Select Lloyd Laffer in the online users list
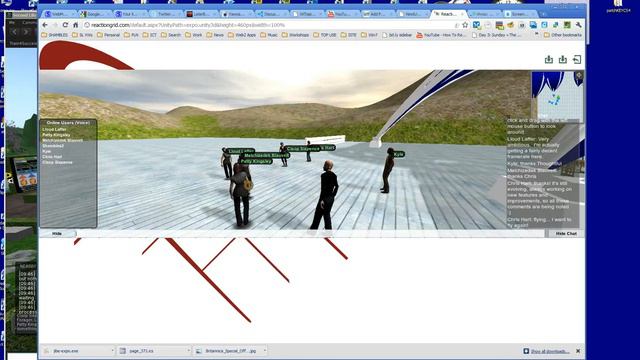 (x=54, y=129)
